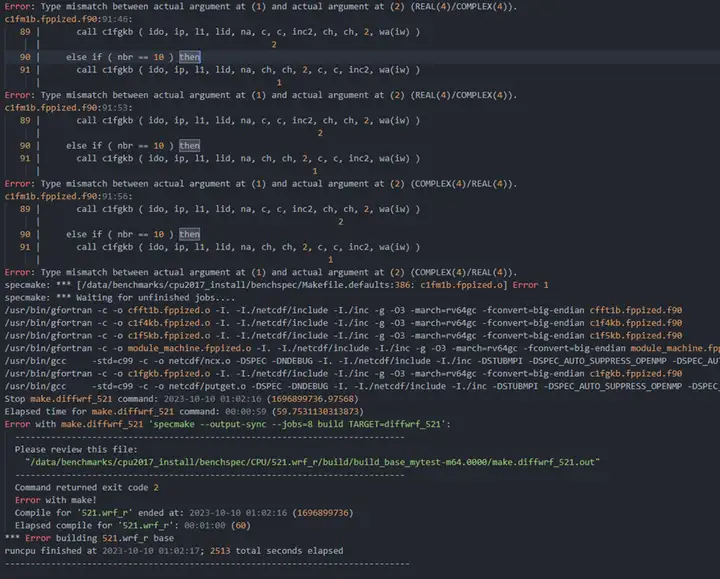Viewport: 720px width, 579px height.
Task: Select 'Makefile.defaults:386' in the specmake error line
Action: pos(356,285)
